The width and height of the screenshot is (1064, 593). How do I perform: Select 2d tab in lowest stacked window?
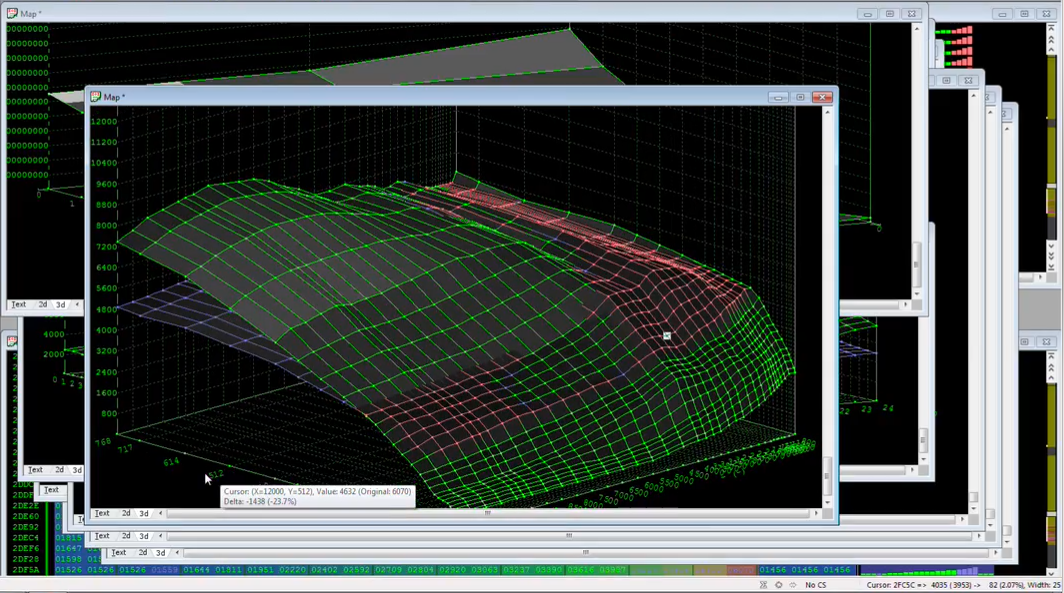coord(143,553)
